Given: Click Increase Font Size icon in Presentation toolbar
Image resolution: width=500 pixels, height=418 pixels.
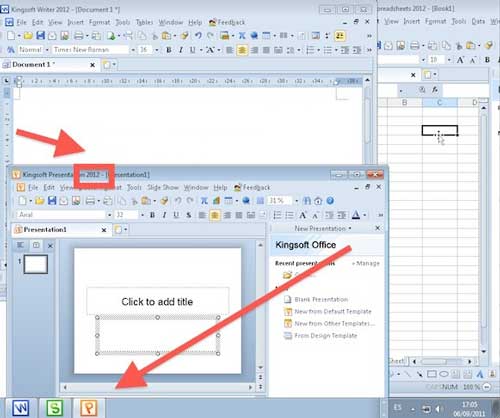Looking at the screenshot, I should click(x=303, y=215).
